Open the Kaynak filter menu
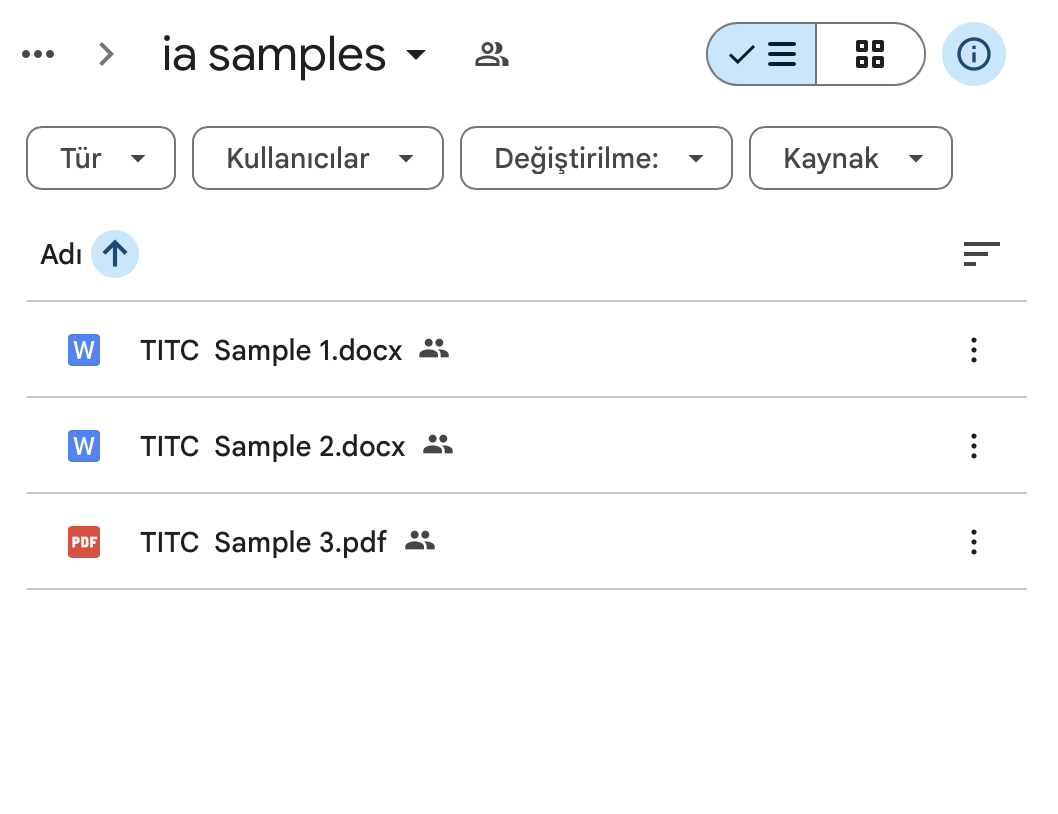Viewport: 1058px width, 814px height. pyautogui.click(x=850, y=158)
